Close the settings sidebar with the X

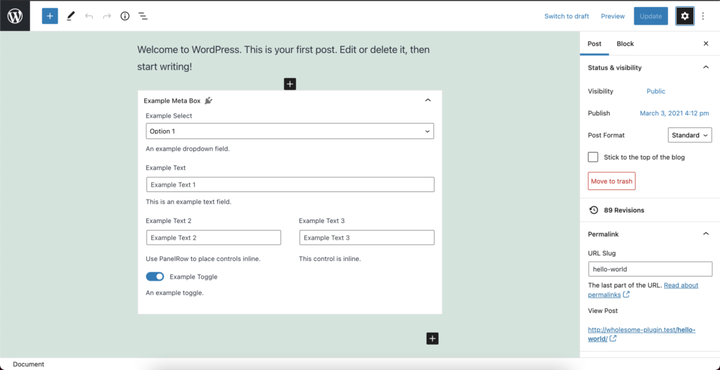[706, 44]
